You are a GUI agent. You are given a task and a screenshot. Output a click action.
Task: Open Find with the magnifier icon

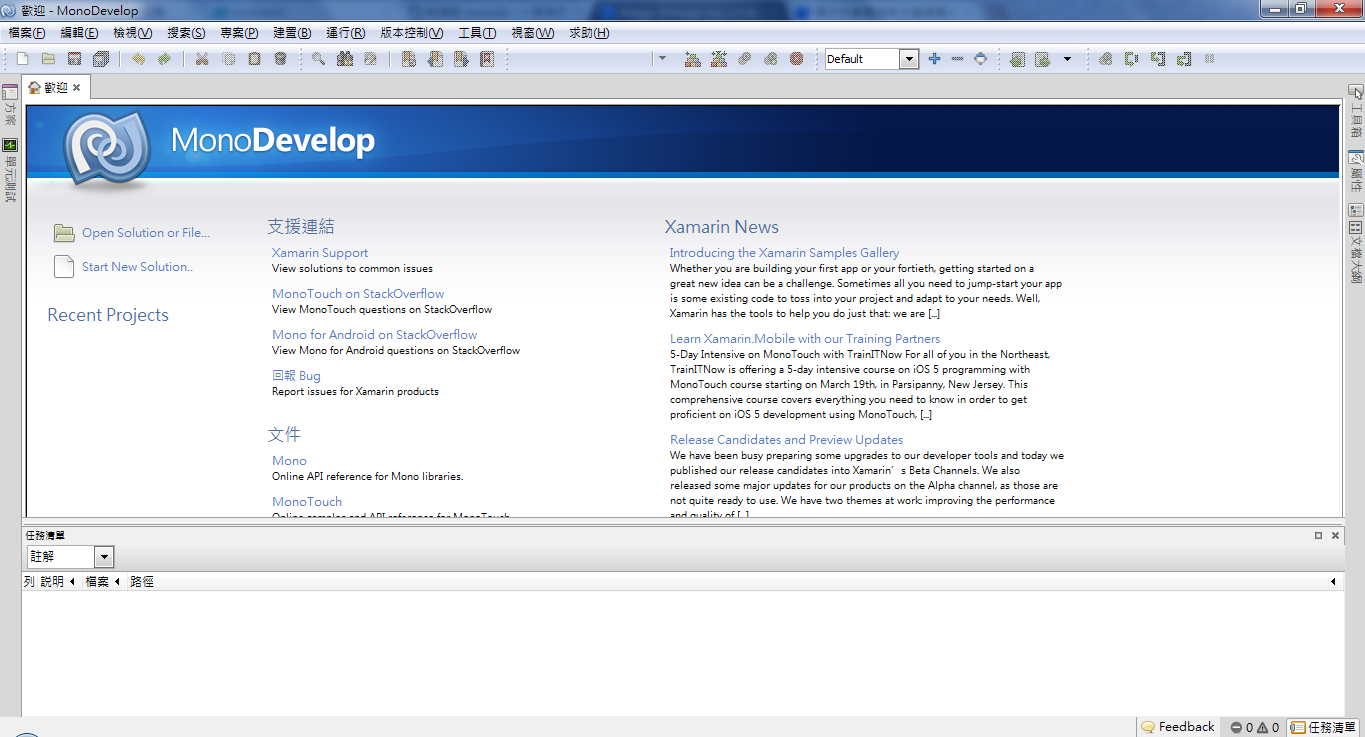pyautogui.click(x=318, y=59)
